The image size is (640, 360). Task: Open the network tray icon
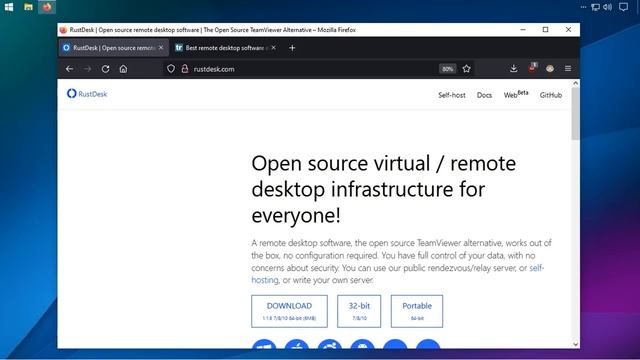pyautogui.click(x=596, y=7)
